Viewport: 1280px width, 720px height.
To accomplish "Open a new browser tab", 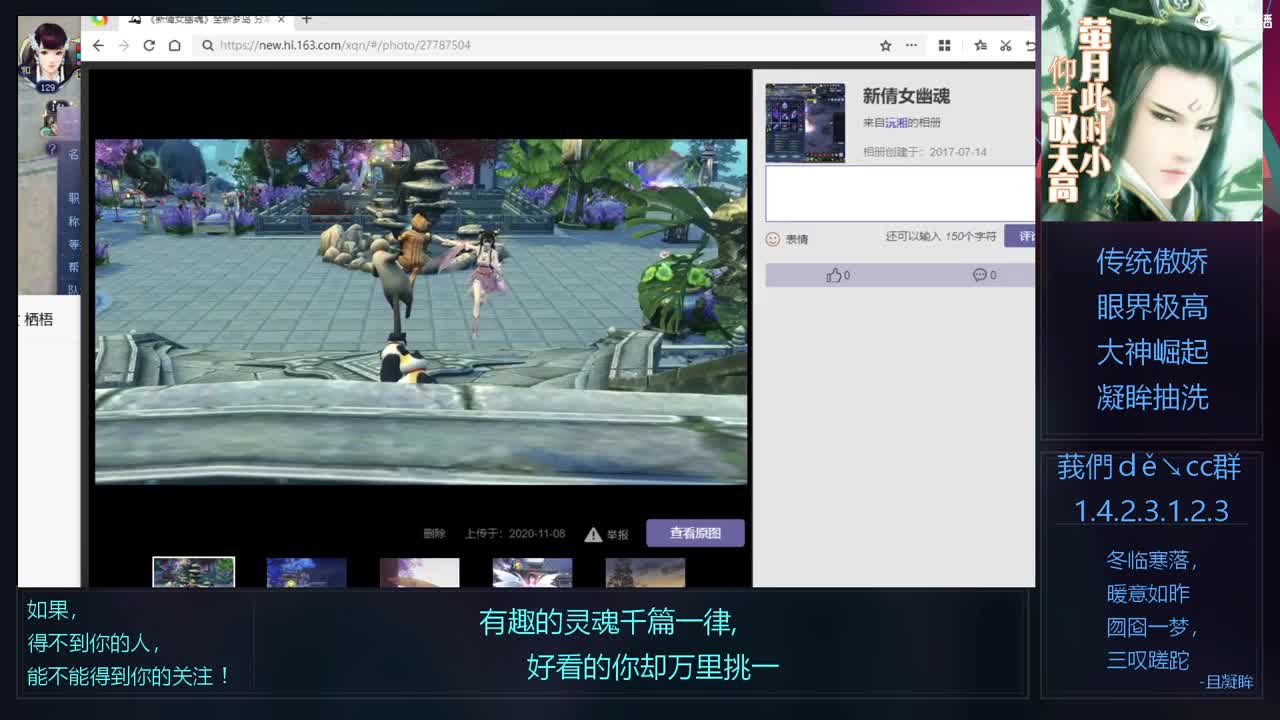I will (306, 19).
